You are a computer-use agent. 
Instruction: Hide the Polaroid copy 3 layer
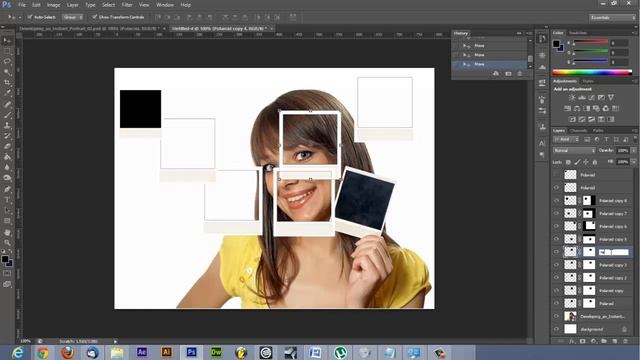point(556,264)
